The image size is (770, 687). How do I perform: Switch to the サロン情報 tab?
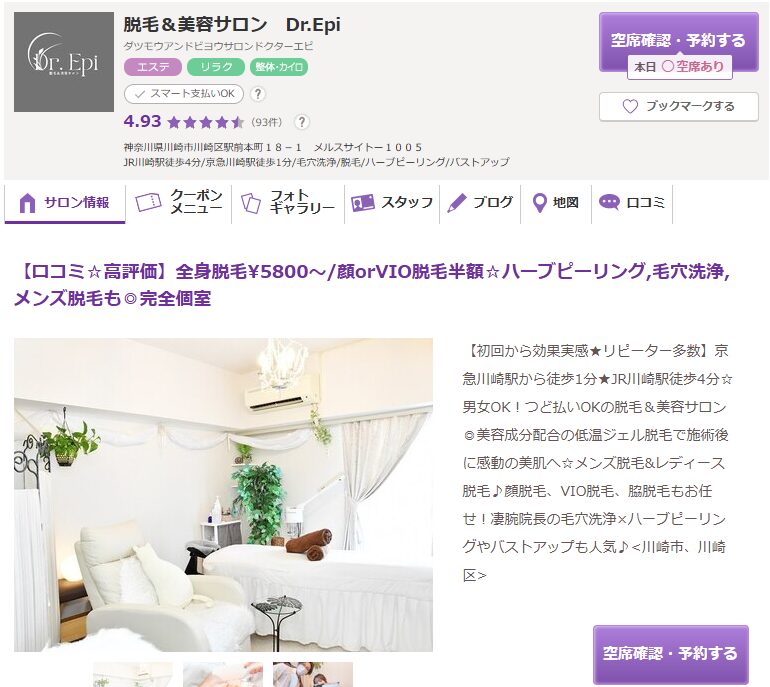click(x=65, y=203)
